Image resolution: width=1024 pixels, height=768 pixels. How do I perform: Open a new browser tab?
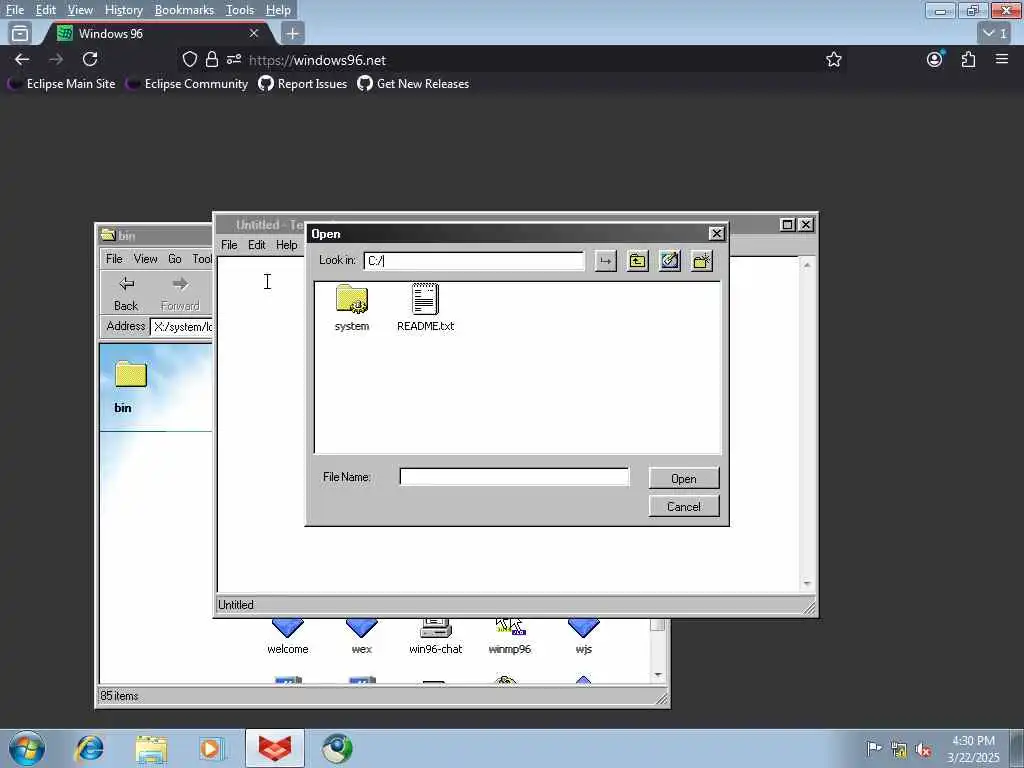coord(293,33)
